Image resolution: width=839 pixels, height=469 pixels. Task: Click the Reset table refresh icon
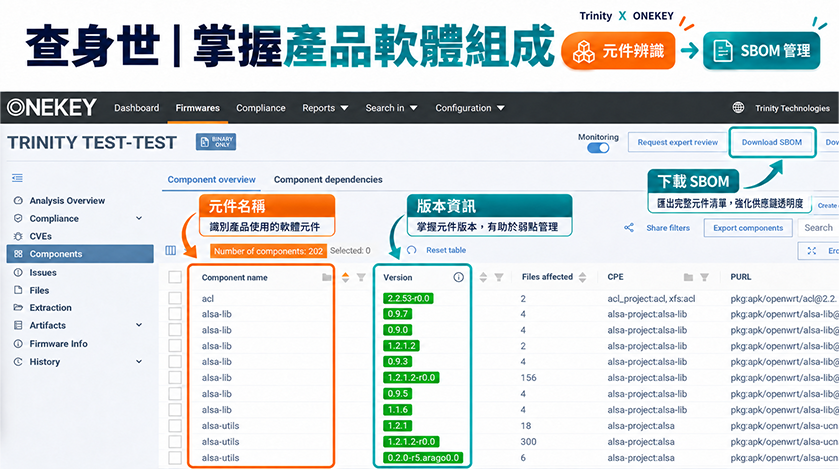pyautogui.click(x=411, y=250)
